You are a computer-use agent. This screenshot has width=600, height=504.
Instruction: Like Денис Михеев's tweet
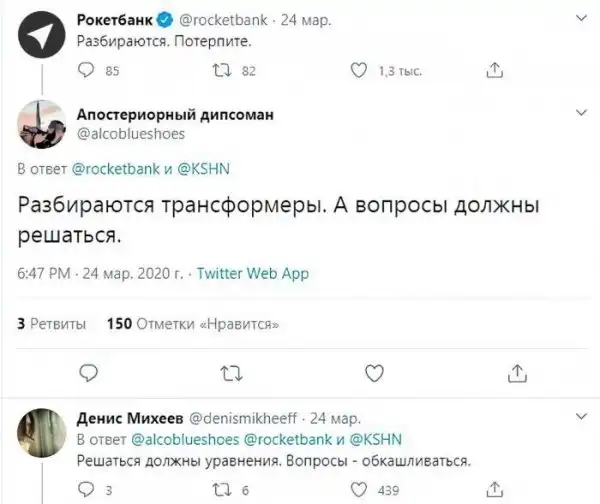click(360, 489)
